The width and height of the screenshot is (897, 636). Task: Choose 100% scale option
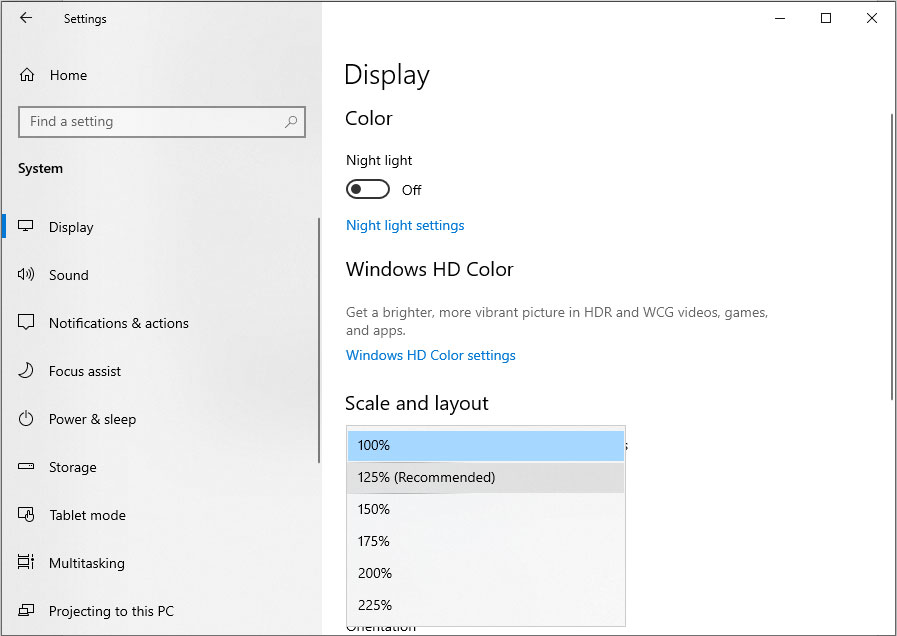click(x=485, y=445)
